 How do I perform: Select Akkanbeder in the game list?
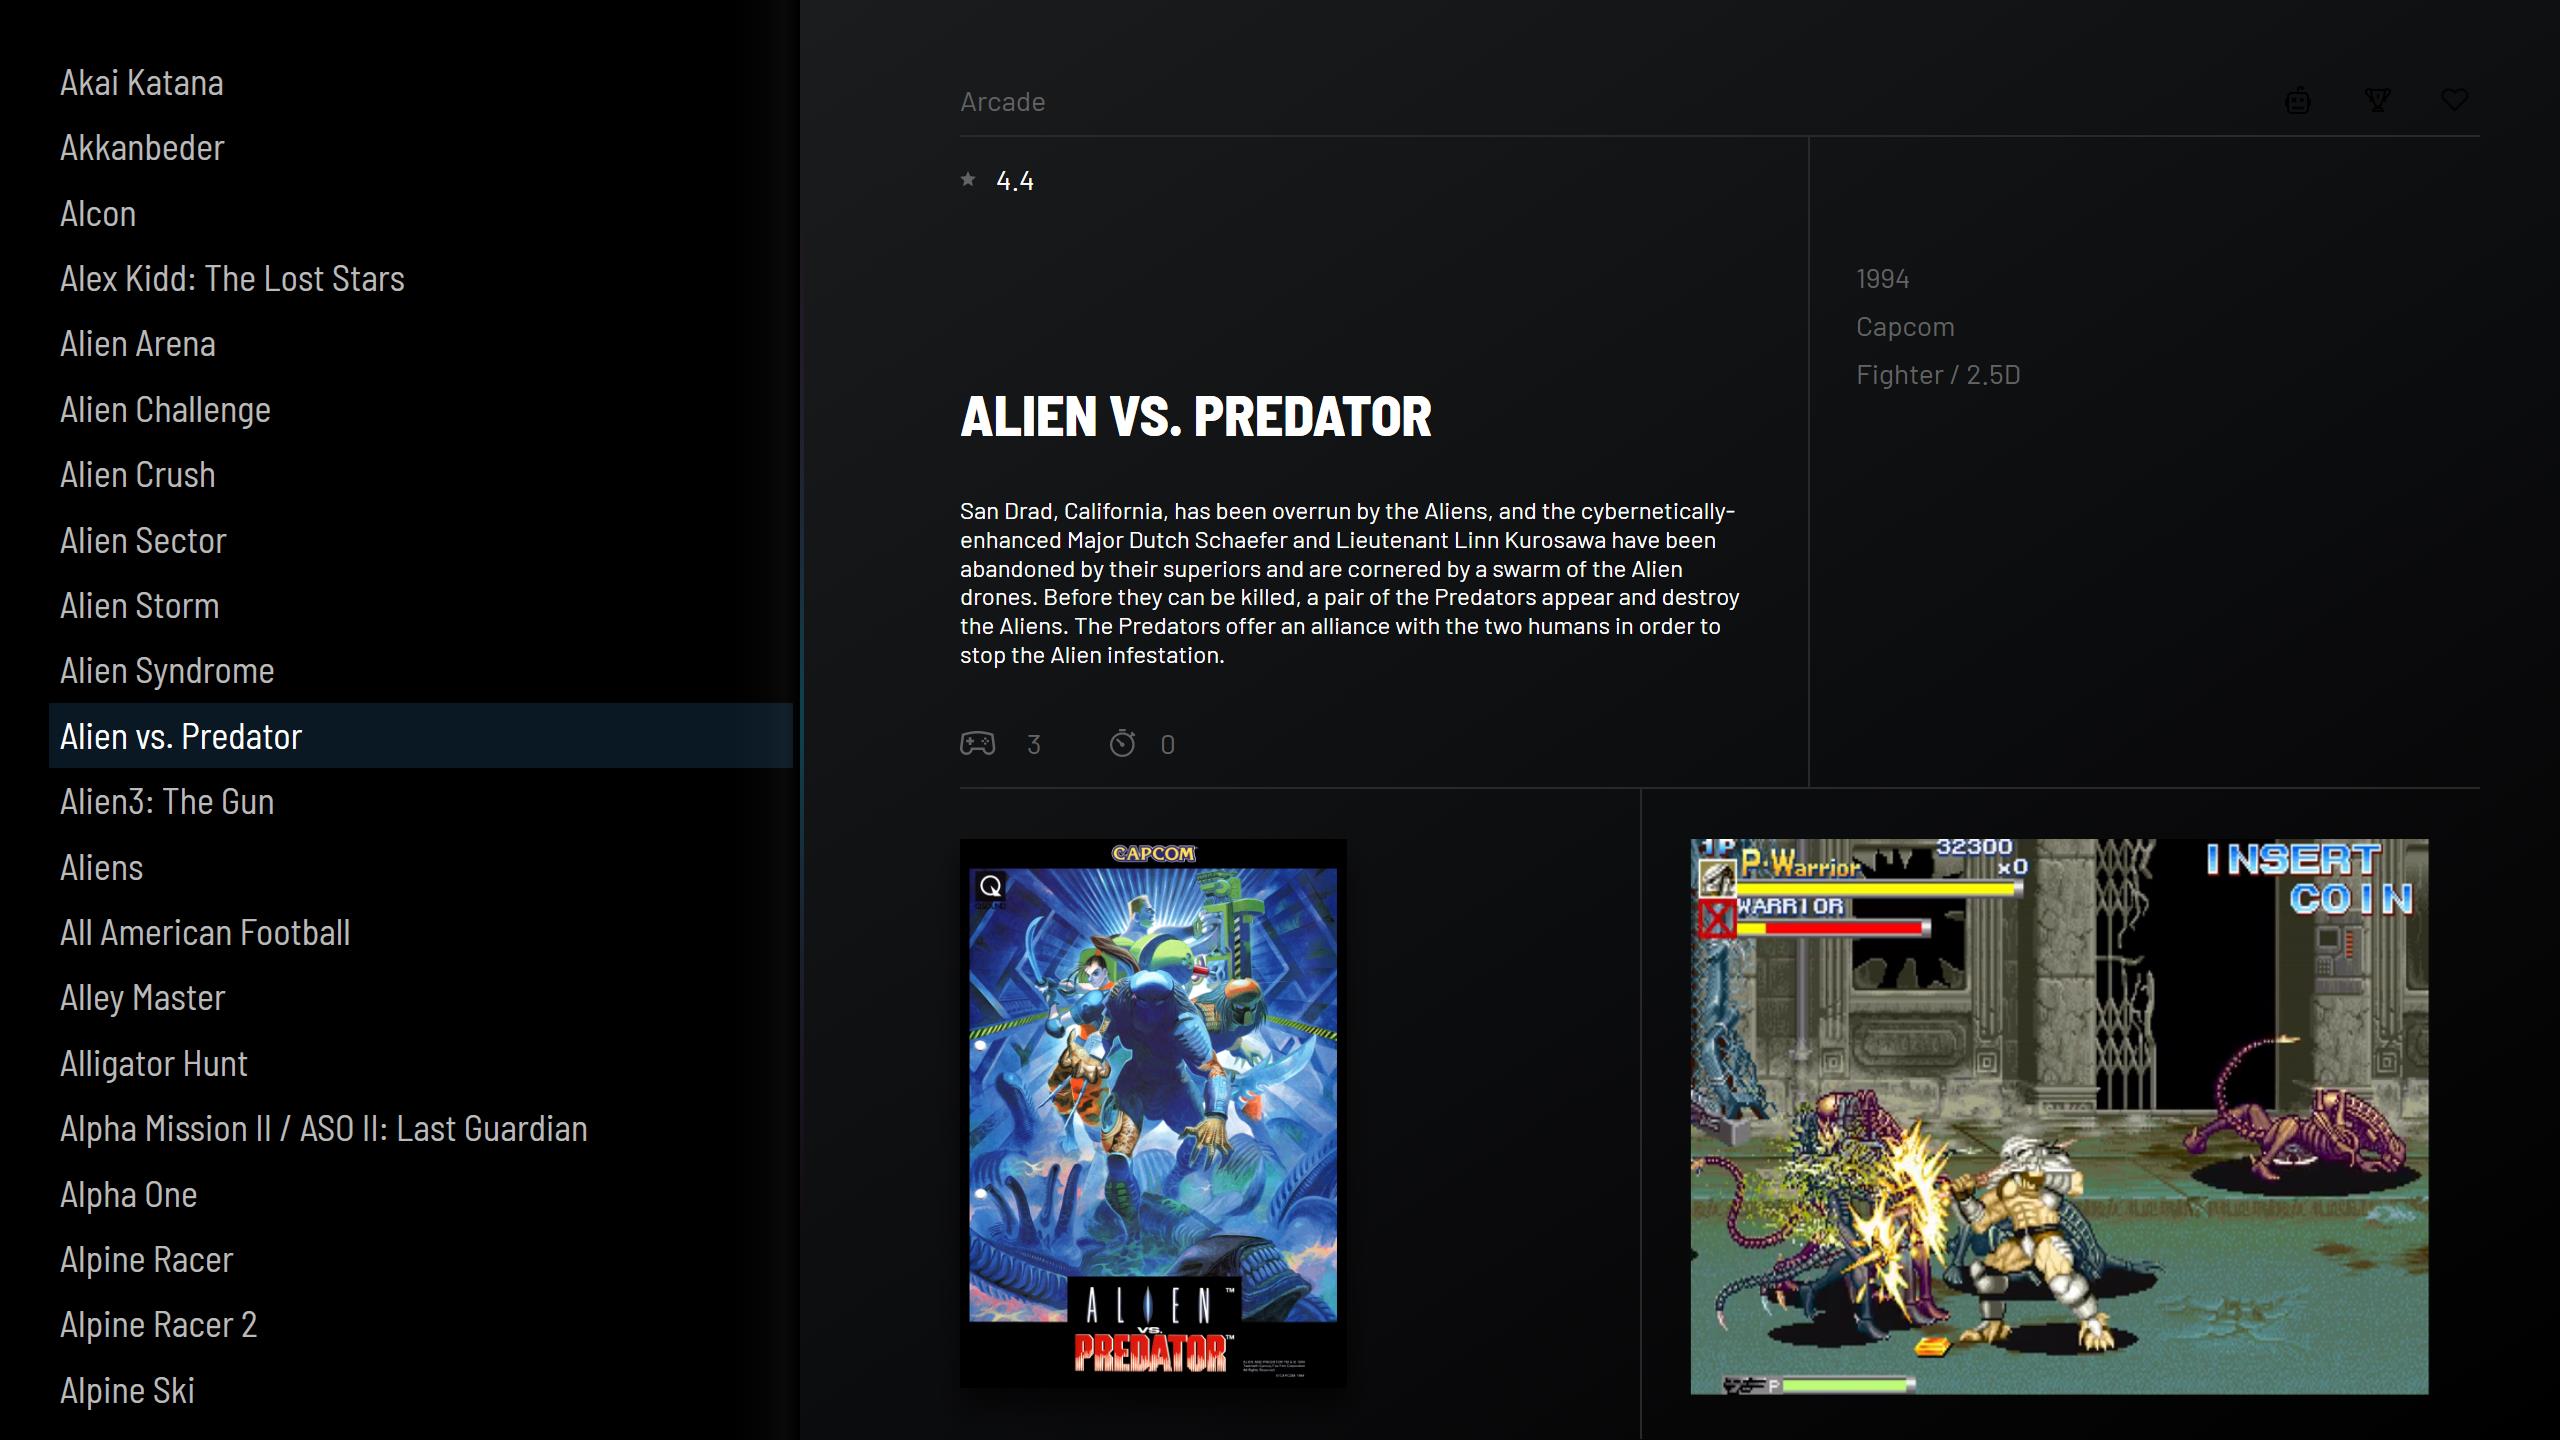coord(420,147)
